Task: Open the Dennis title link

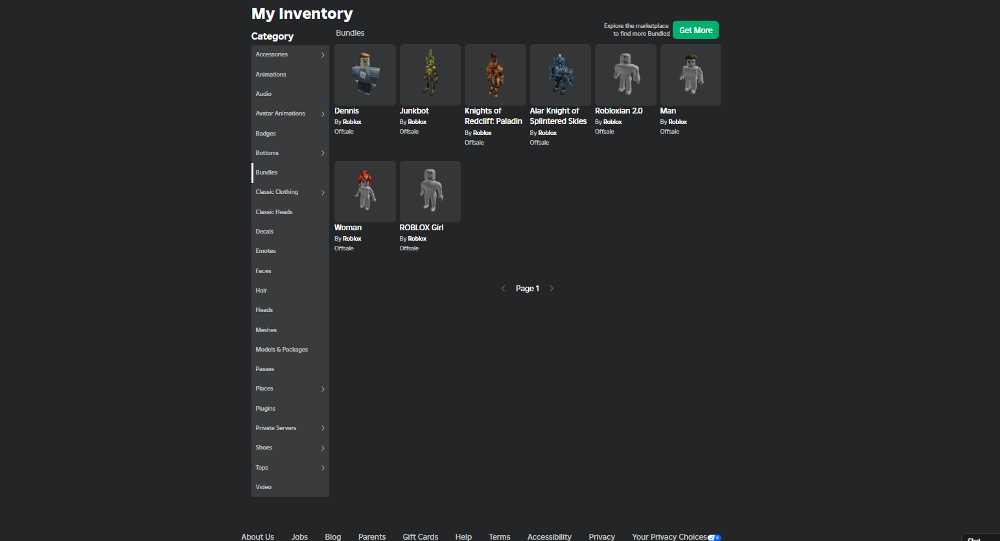Action: pyautogui.click(x=346, y=111)
